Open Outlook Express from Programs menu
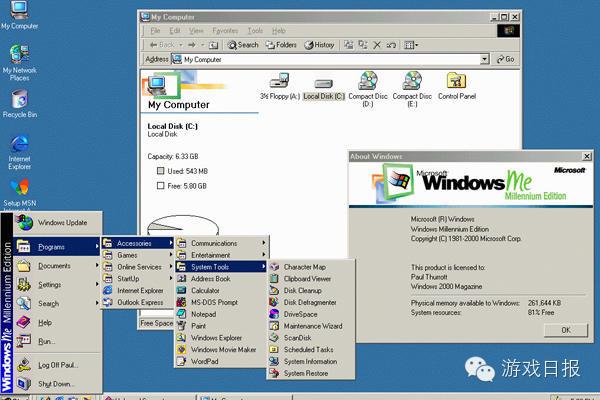The height and width of the screenshot is (400, 600). (138, 302)
